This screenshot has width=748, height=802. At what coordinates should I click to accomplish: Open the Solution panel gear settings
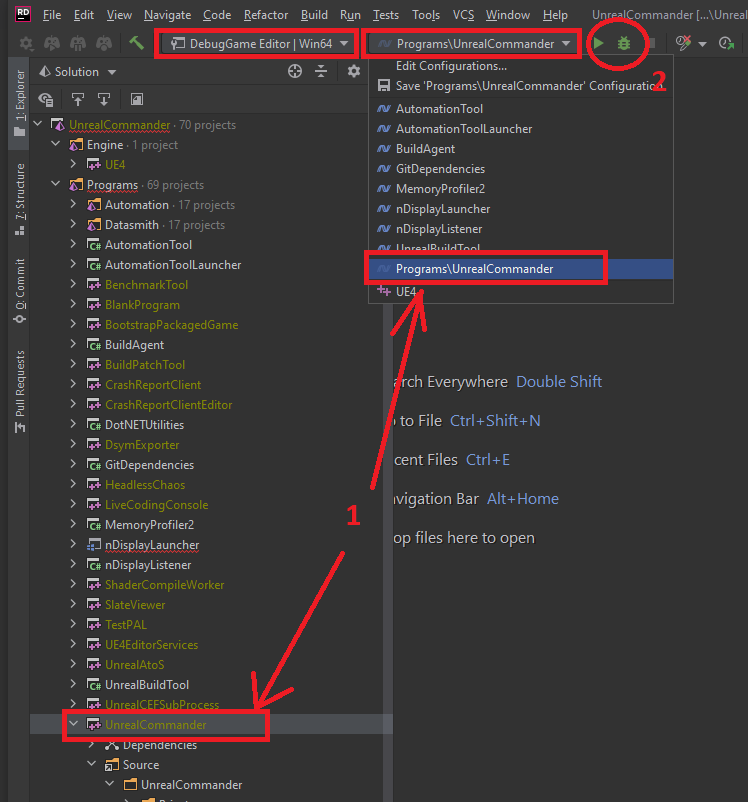(x=354, y=71)
